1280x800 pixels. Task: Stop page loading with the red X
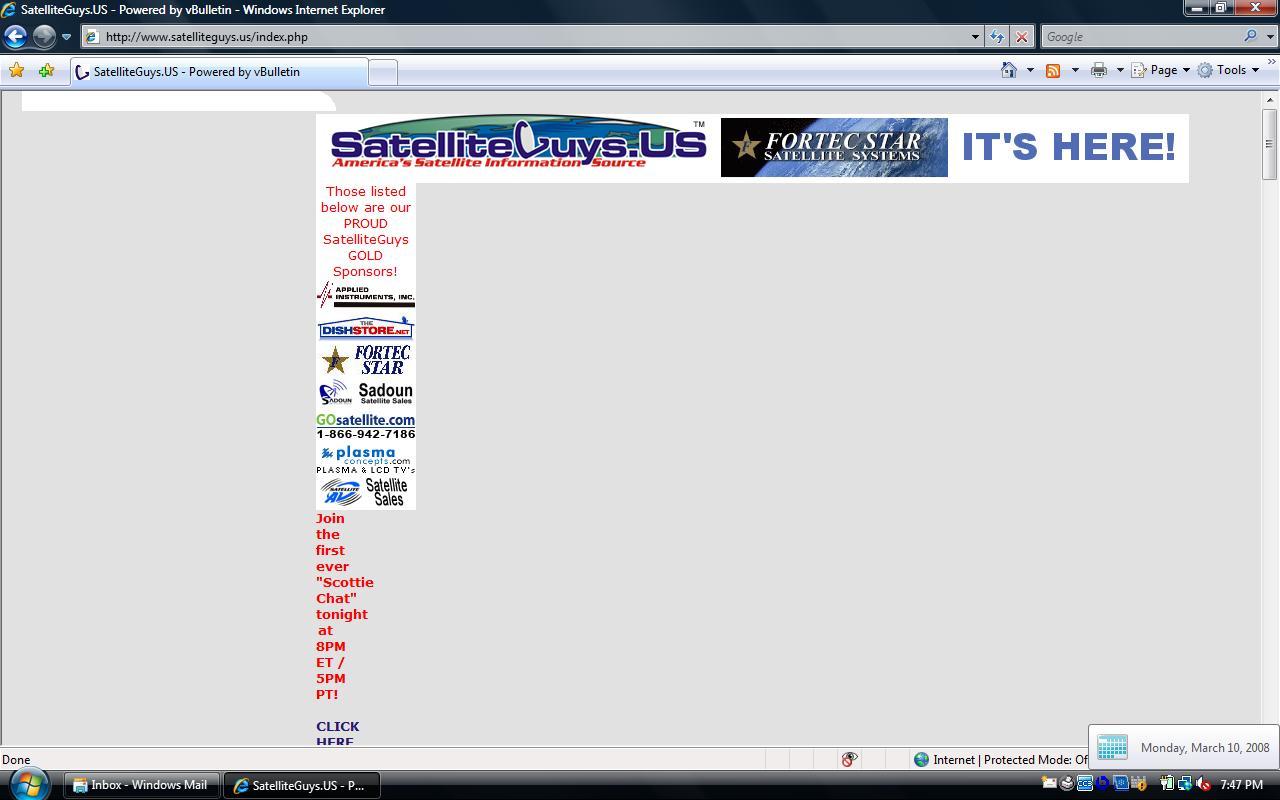point(1021,37)
